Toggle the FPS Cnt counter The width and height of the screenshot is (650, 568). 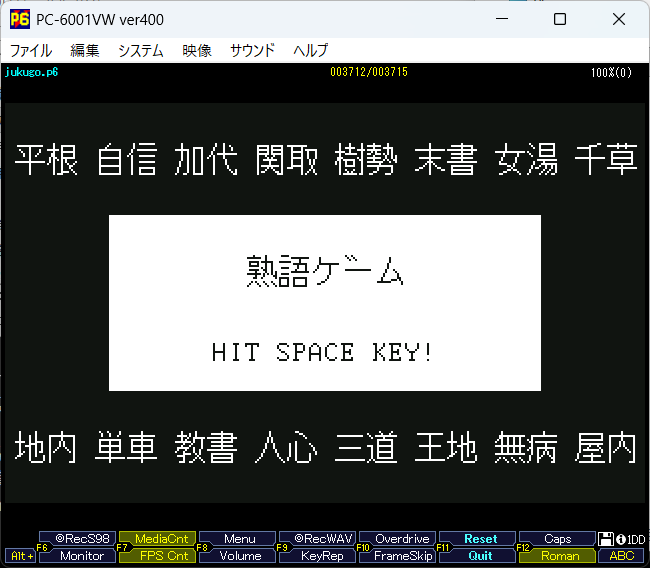[x=160, y=556]
